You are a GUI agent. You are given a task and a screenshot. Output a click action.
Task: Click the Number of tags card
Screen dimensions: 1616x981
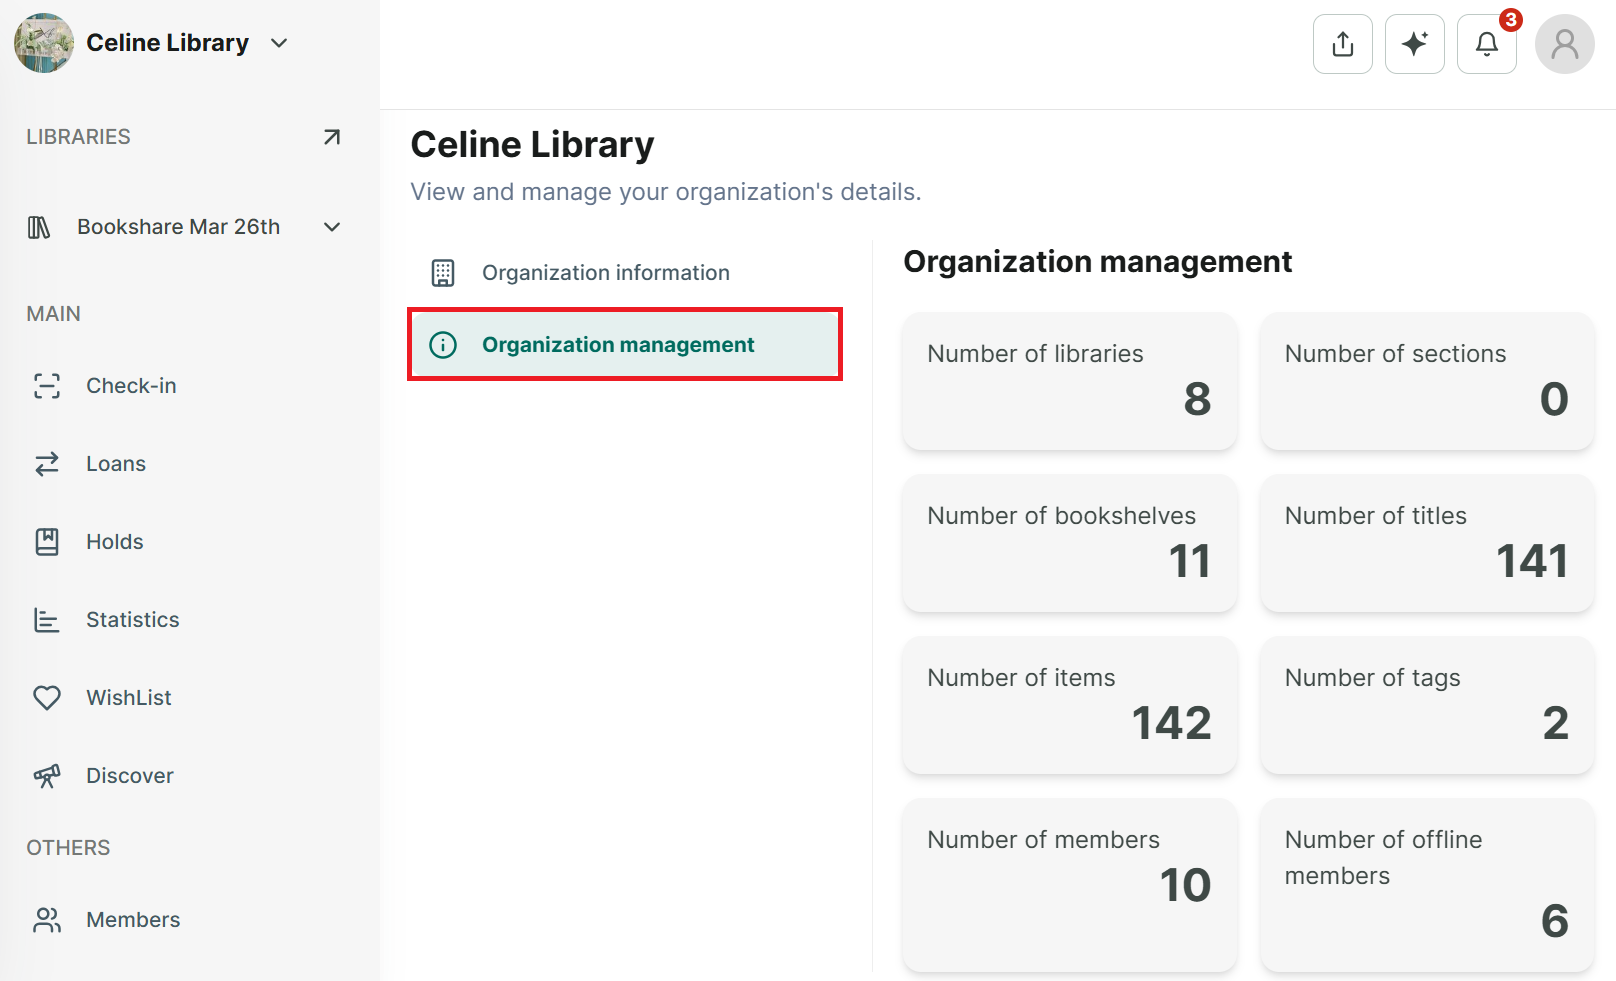click(x=1427, y=705)
